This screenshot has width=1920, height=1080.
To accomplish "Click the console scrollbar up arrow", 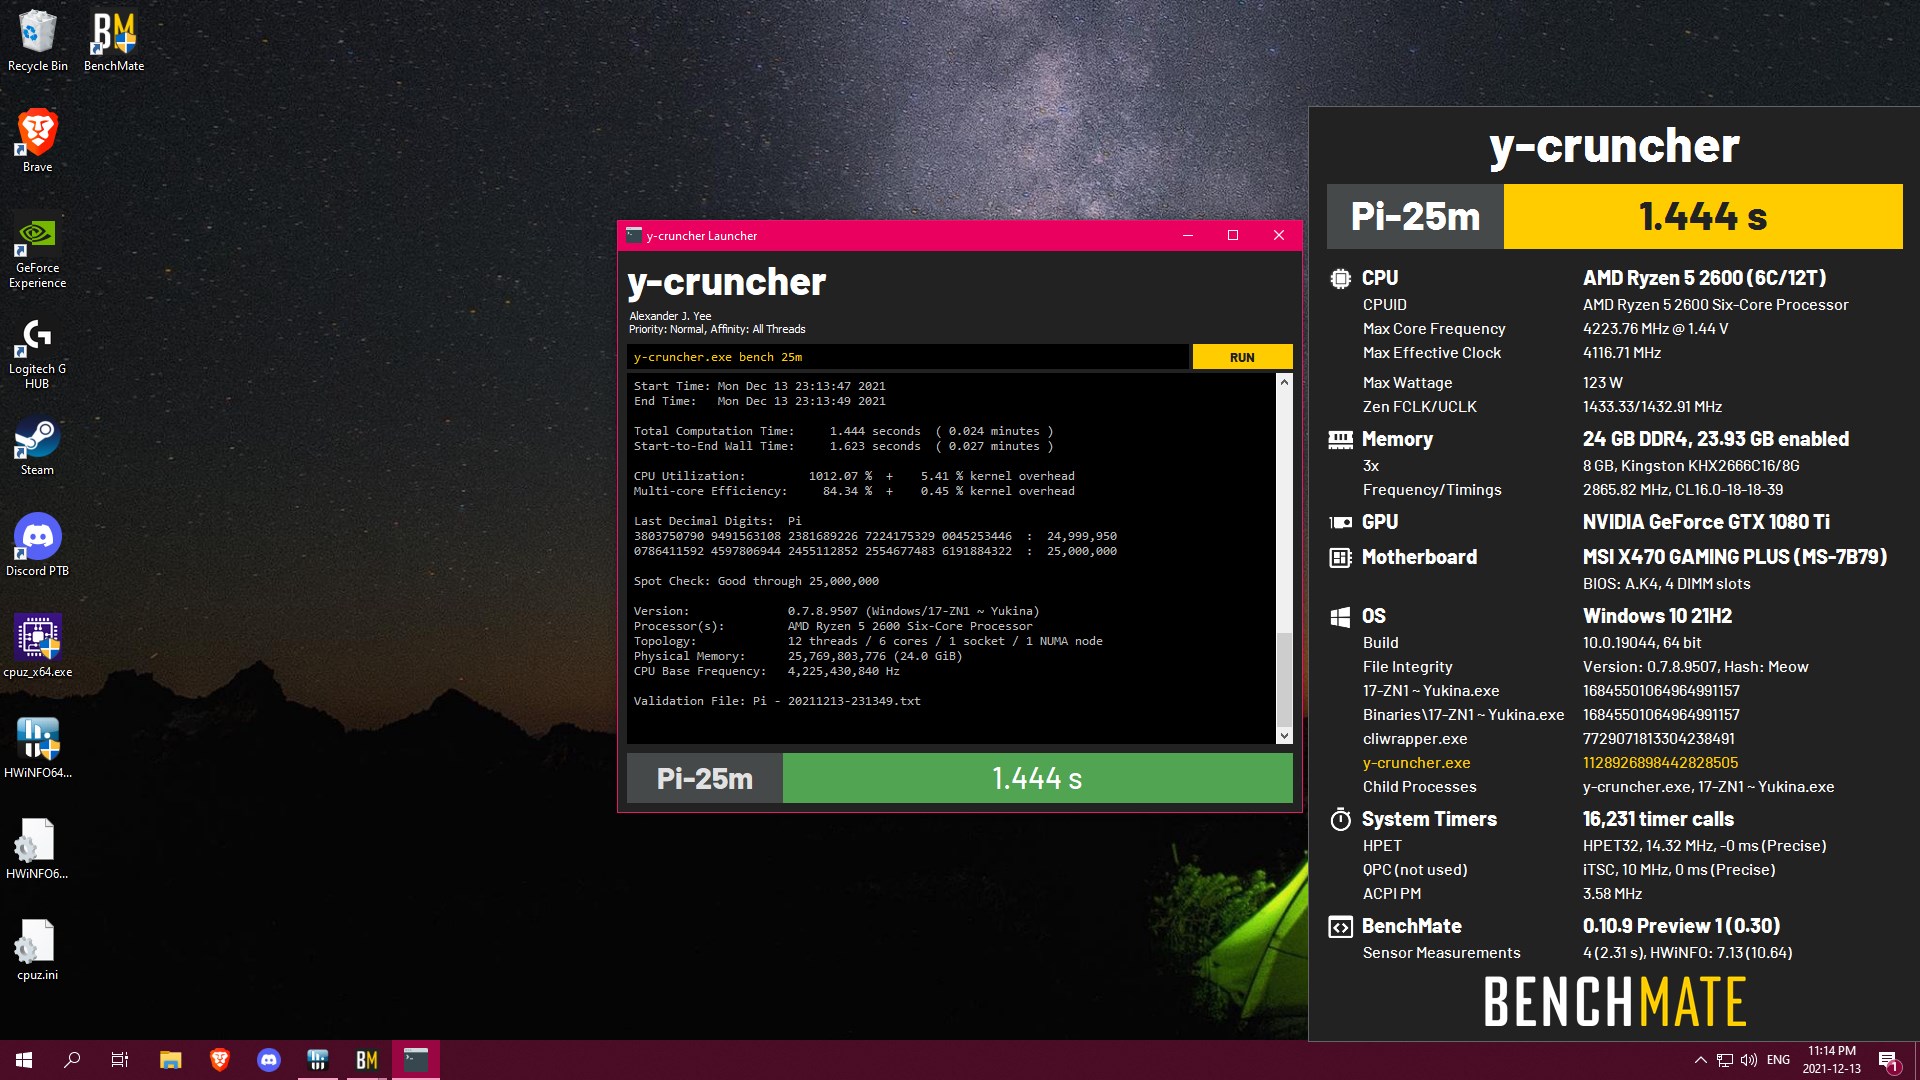I will (1284, 382).
